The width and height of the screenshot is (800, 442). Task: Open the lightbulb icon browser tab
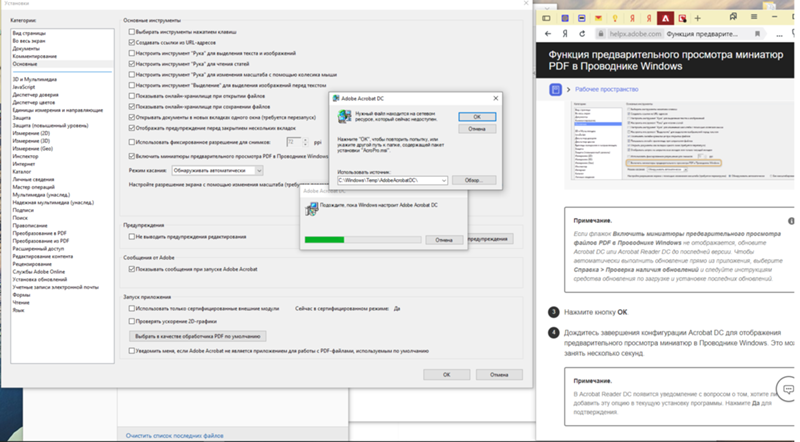click(615, 18)
